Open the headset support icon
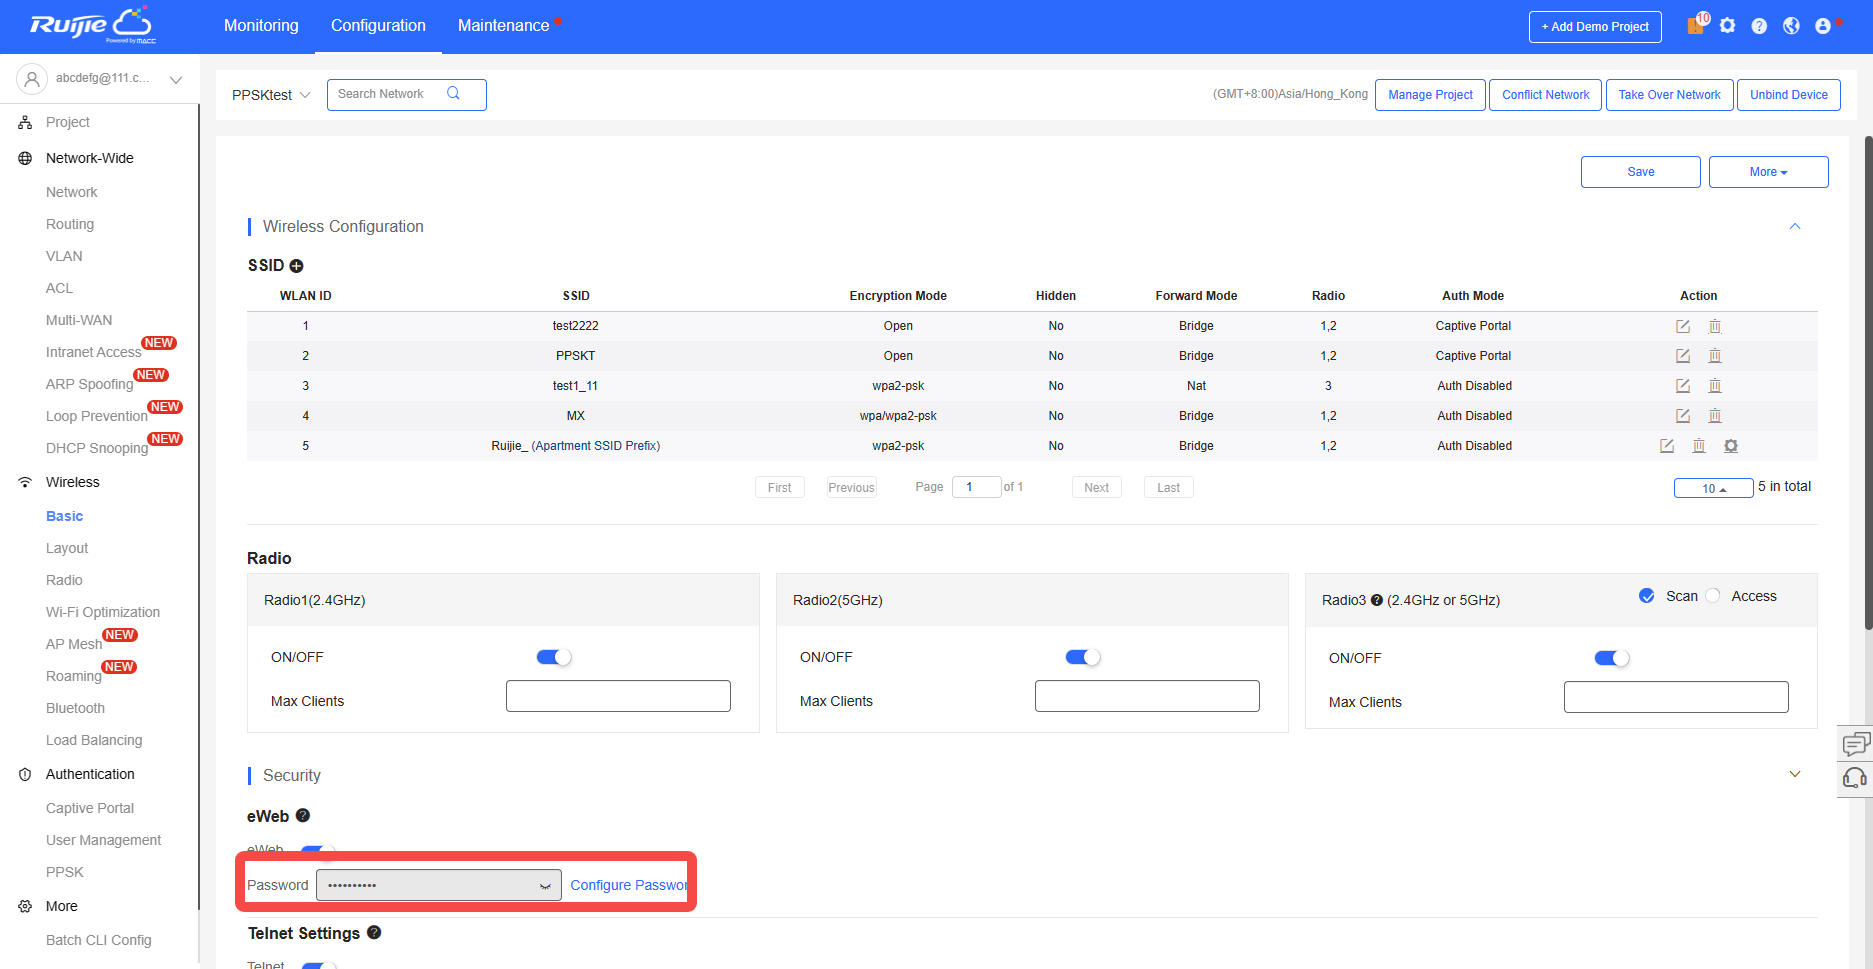Viewport: 1873px width, 969px height. pos(1854,778)
